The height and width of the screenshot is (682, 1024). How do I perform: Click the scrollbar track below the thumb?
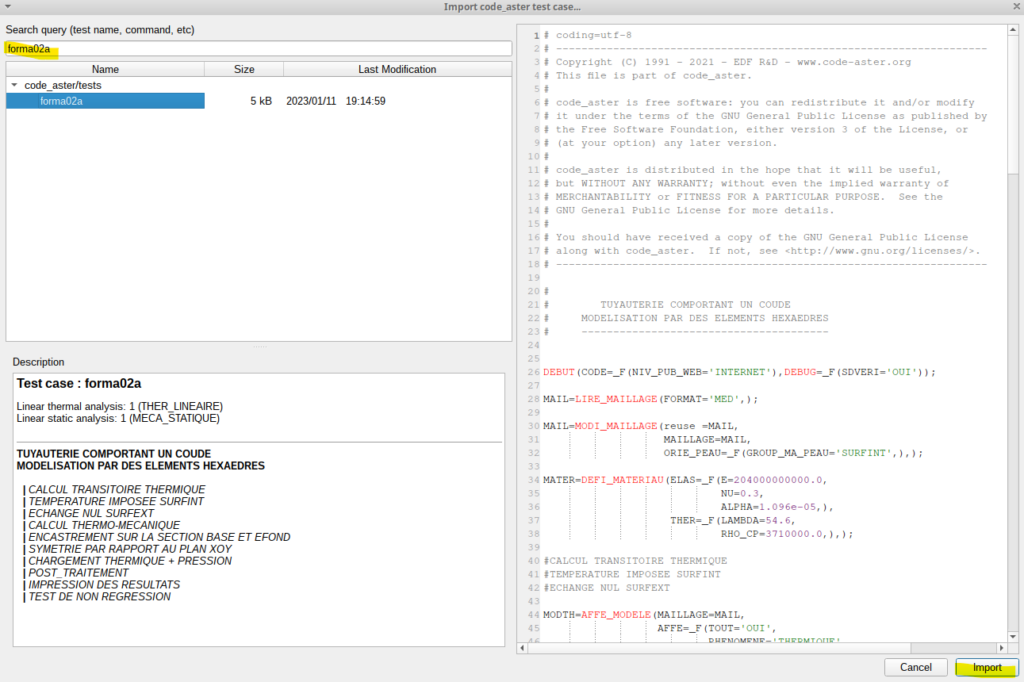[1012, 400]
